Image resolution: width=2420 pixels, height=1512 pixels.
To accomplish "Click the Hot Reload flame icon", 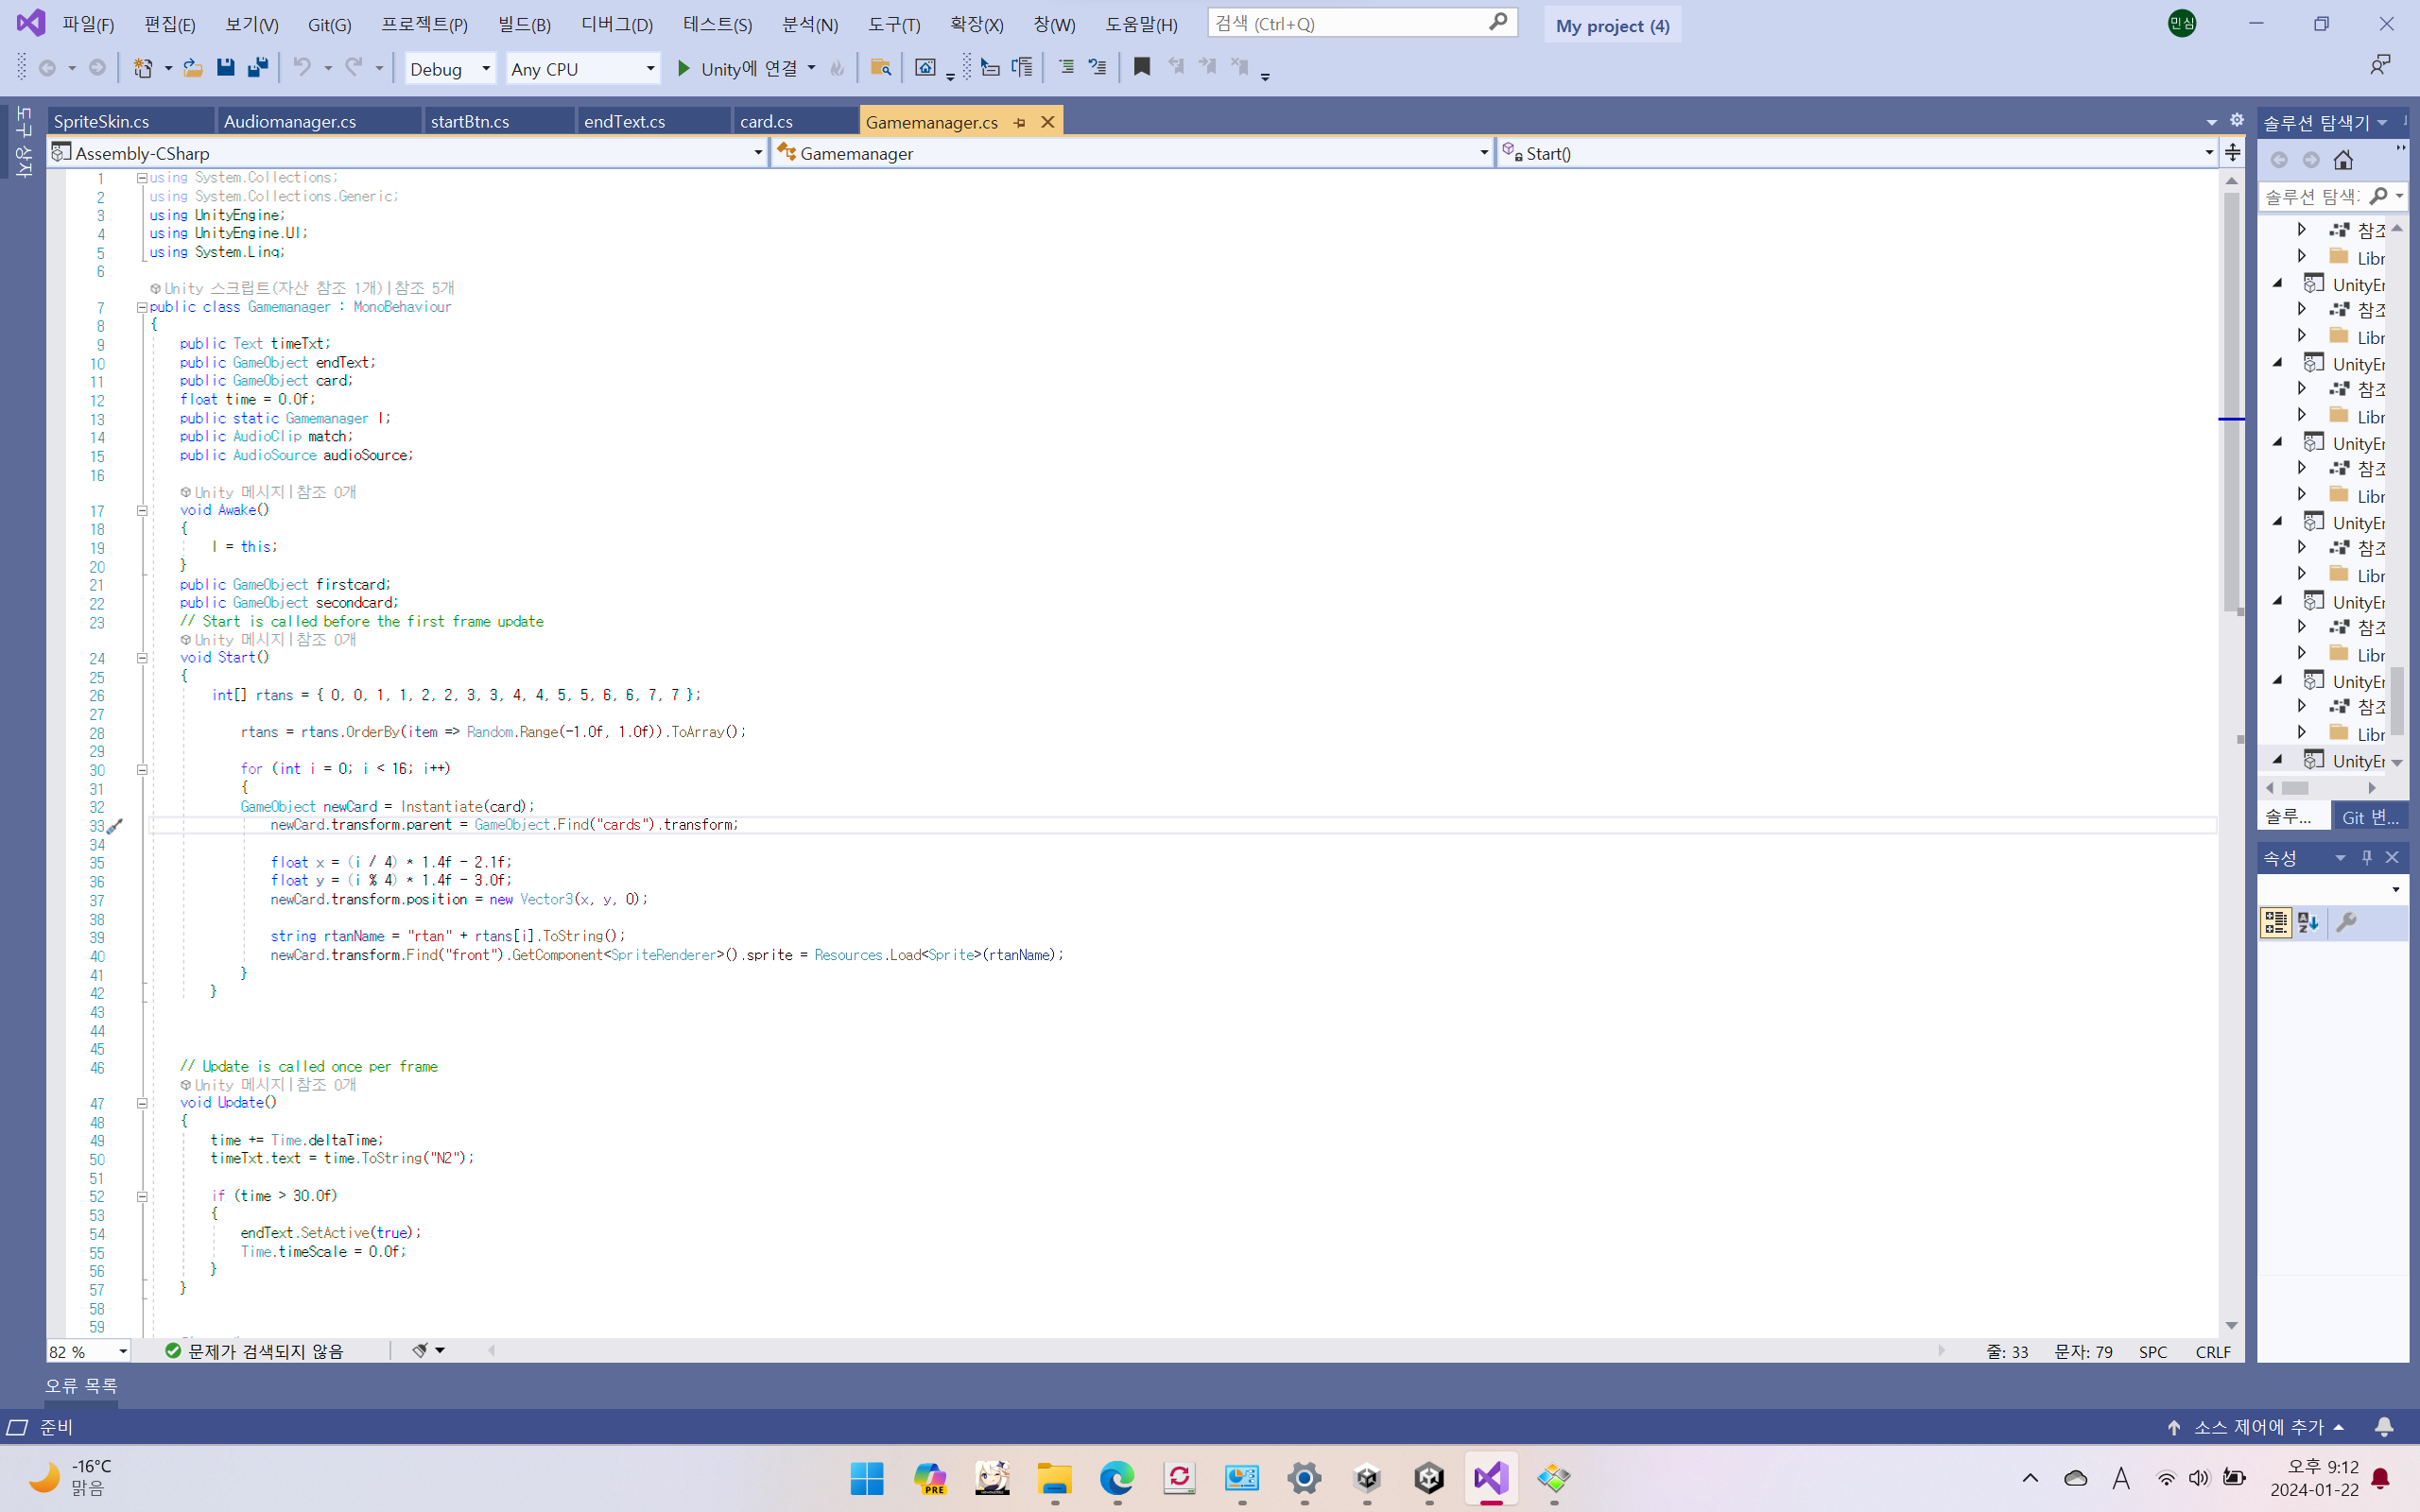I will (838, 68).
